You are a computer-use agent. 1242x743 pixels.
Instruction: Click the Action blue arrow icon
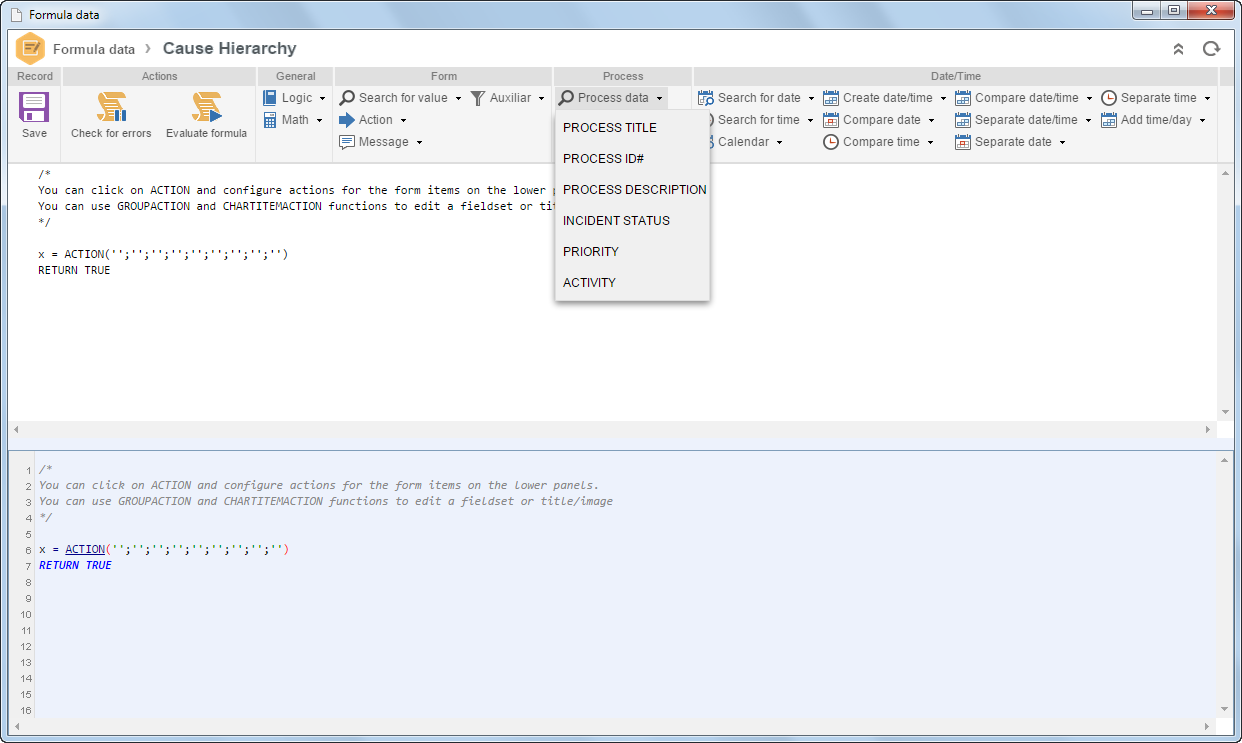click(x=347, y=120)
